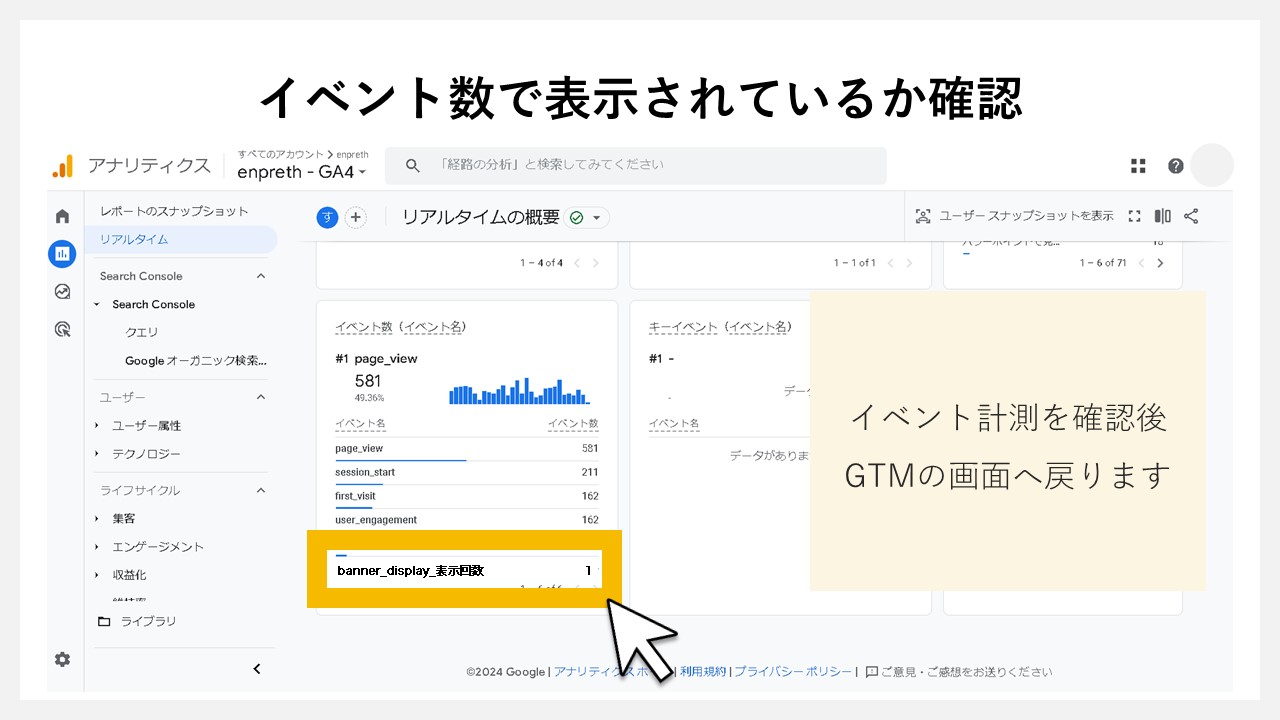This screenshot has width=1280, height=720.
Task: Collapse the navigation panel with the arrow
Action: (256, 668)
